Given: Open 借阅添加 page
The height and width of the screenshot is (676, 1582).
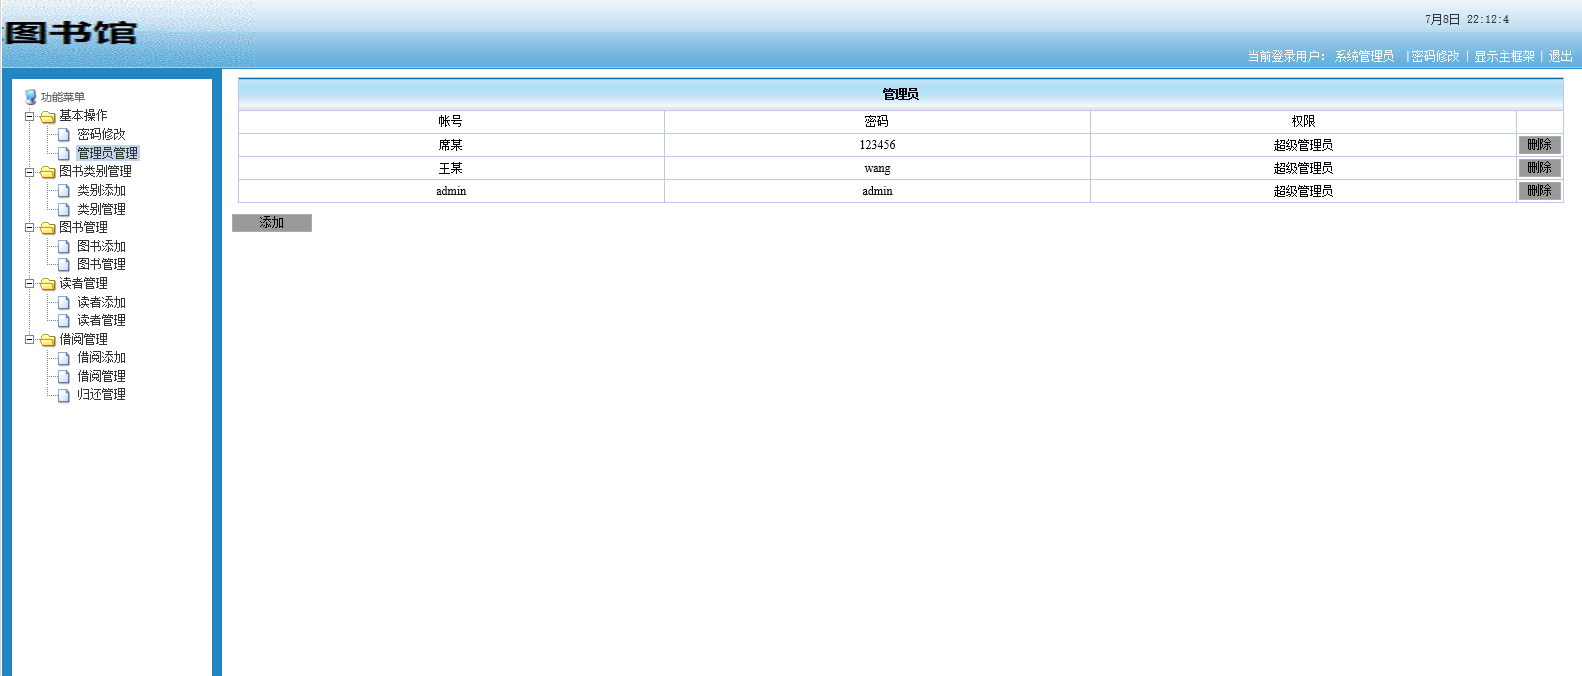Looking at the screenshot, I should coord(101,358).
